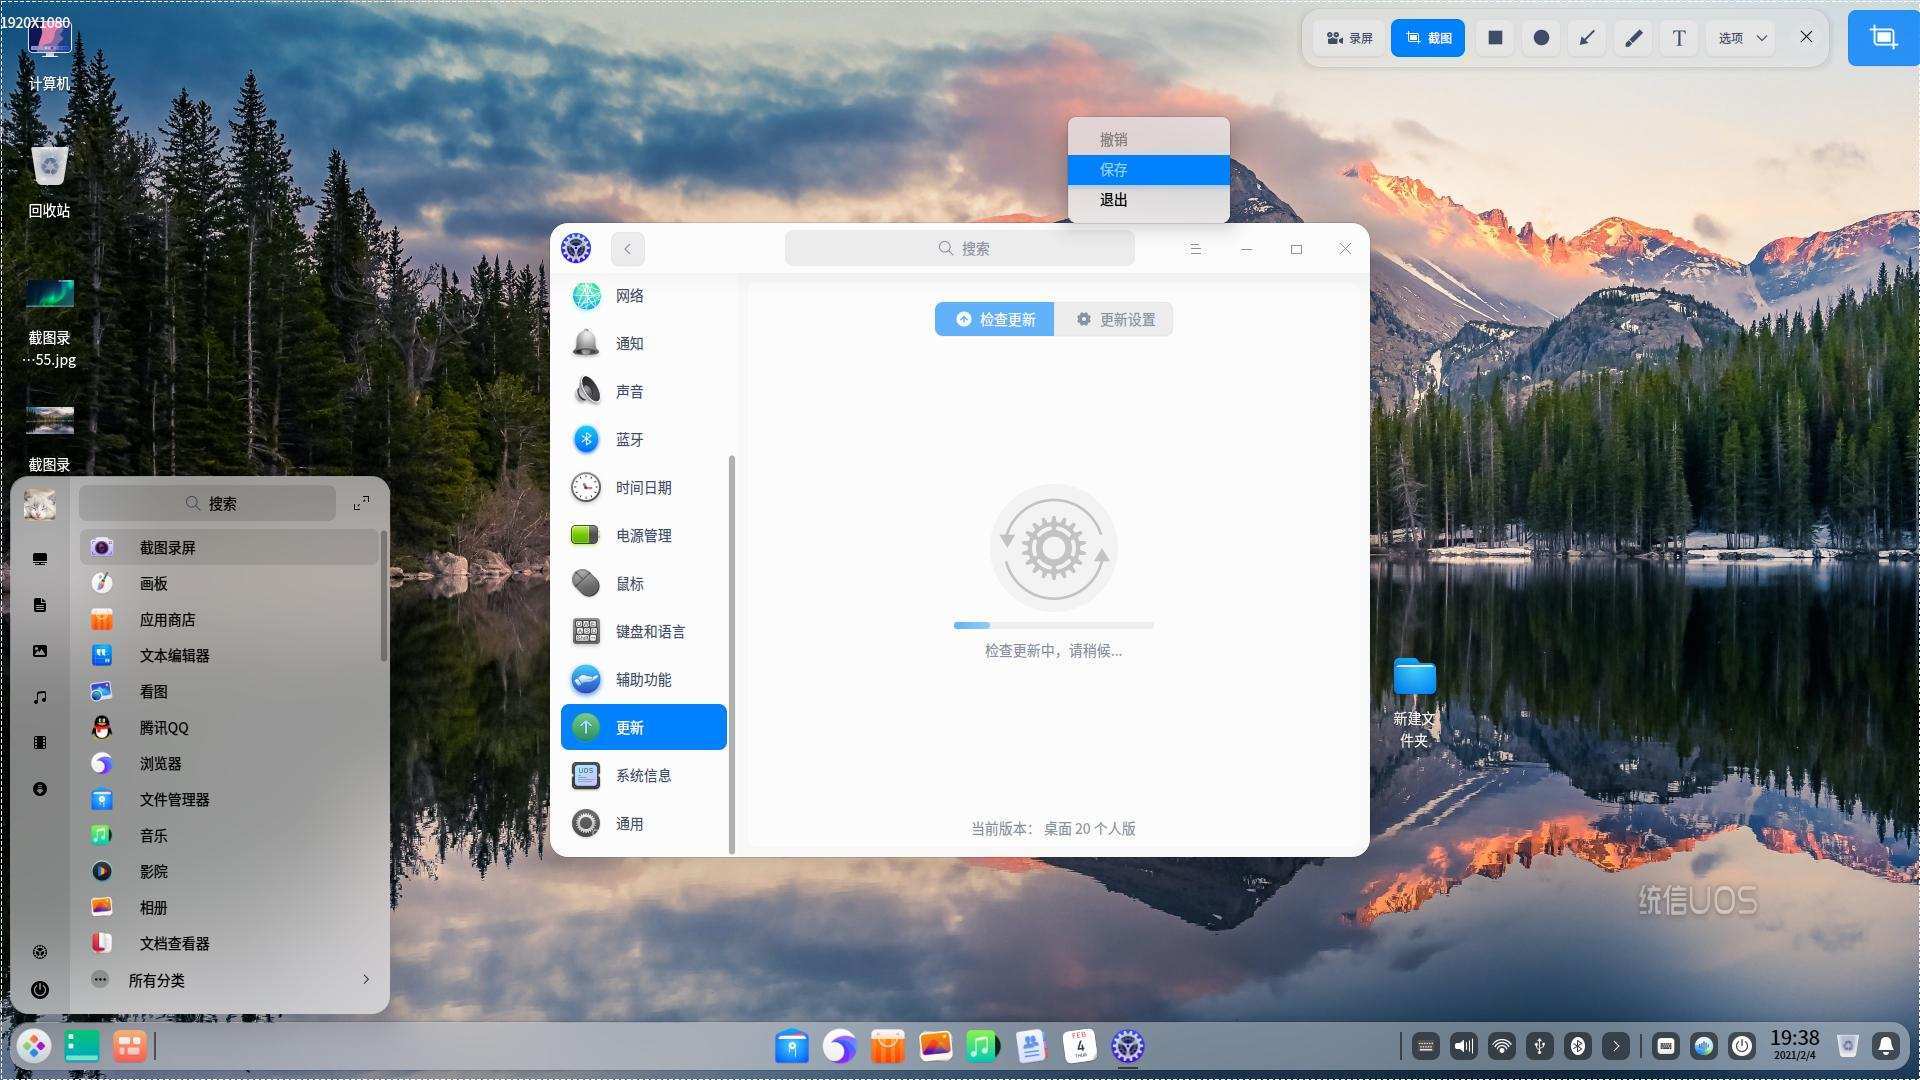Open the 选项 options dropdown
Image resolution: width=1920 pixels, height=1080 pixels.
tap(1742, 38)
